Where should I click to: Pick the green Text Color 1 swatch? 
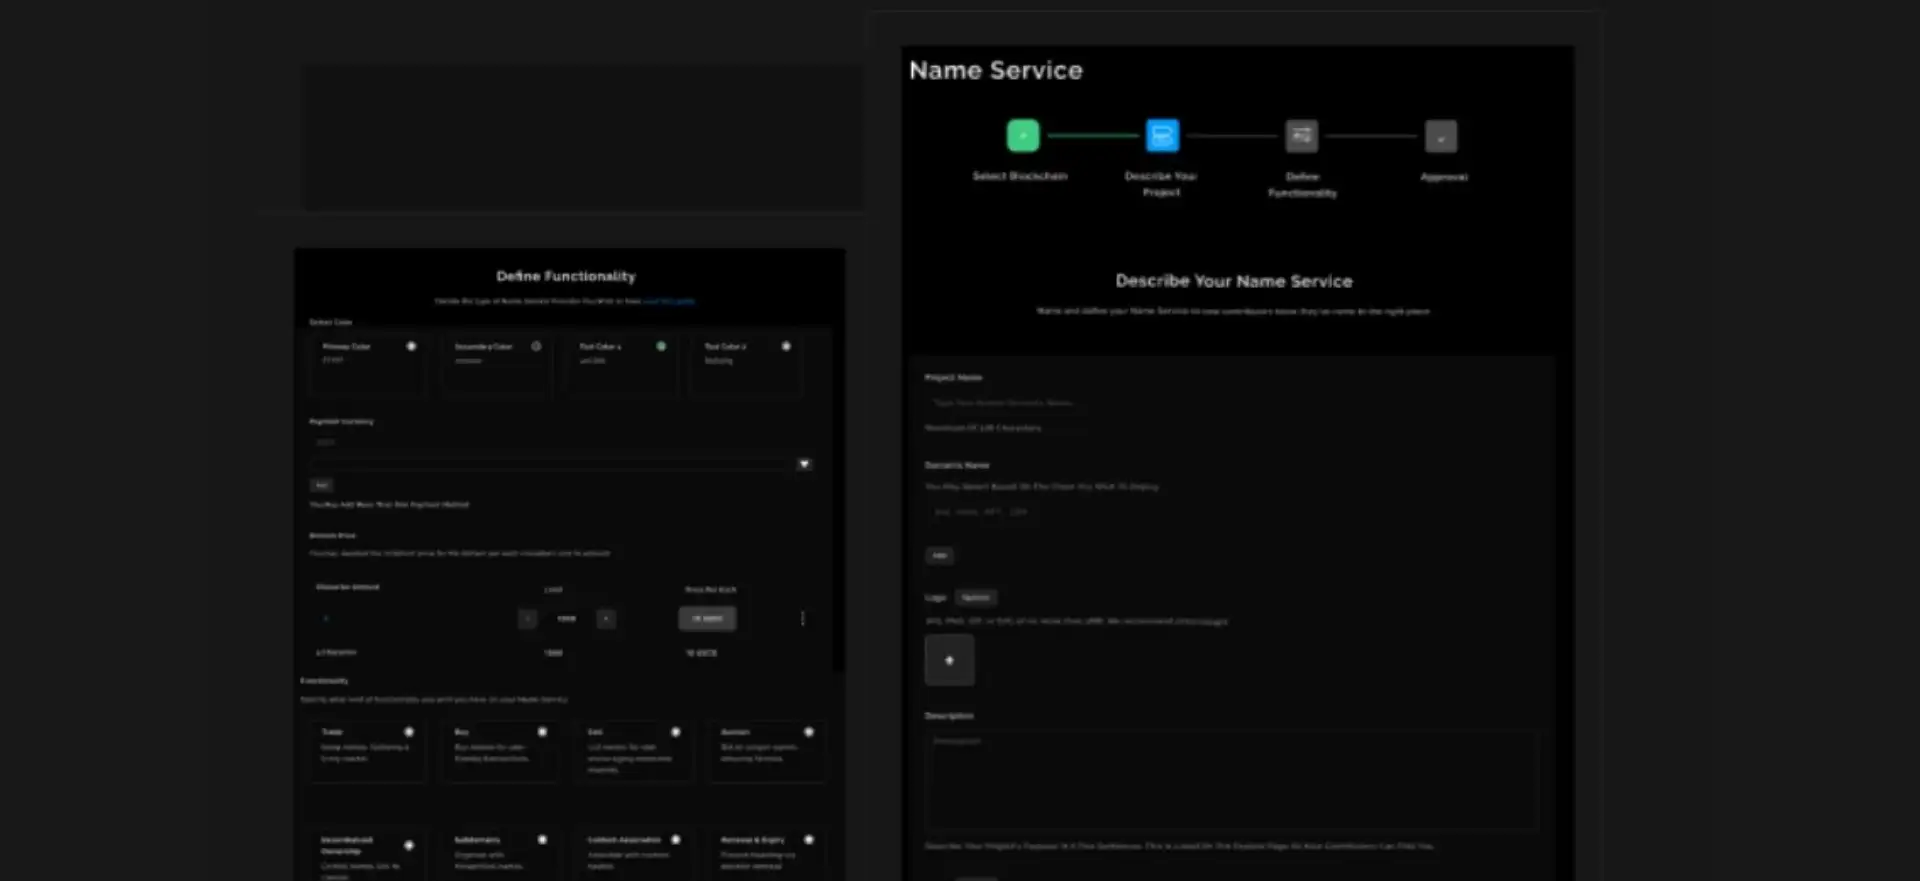click(x=661, y=346)
